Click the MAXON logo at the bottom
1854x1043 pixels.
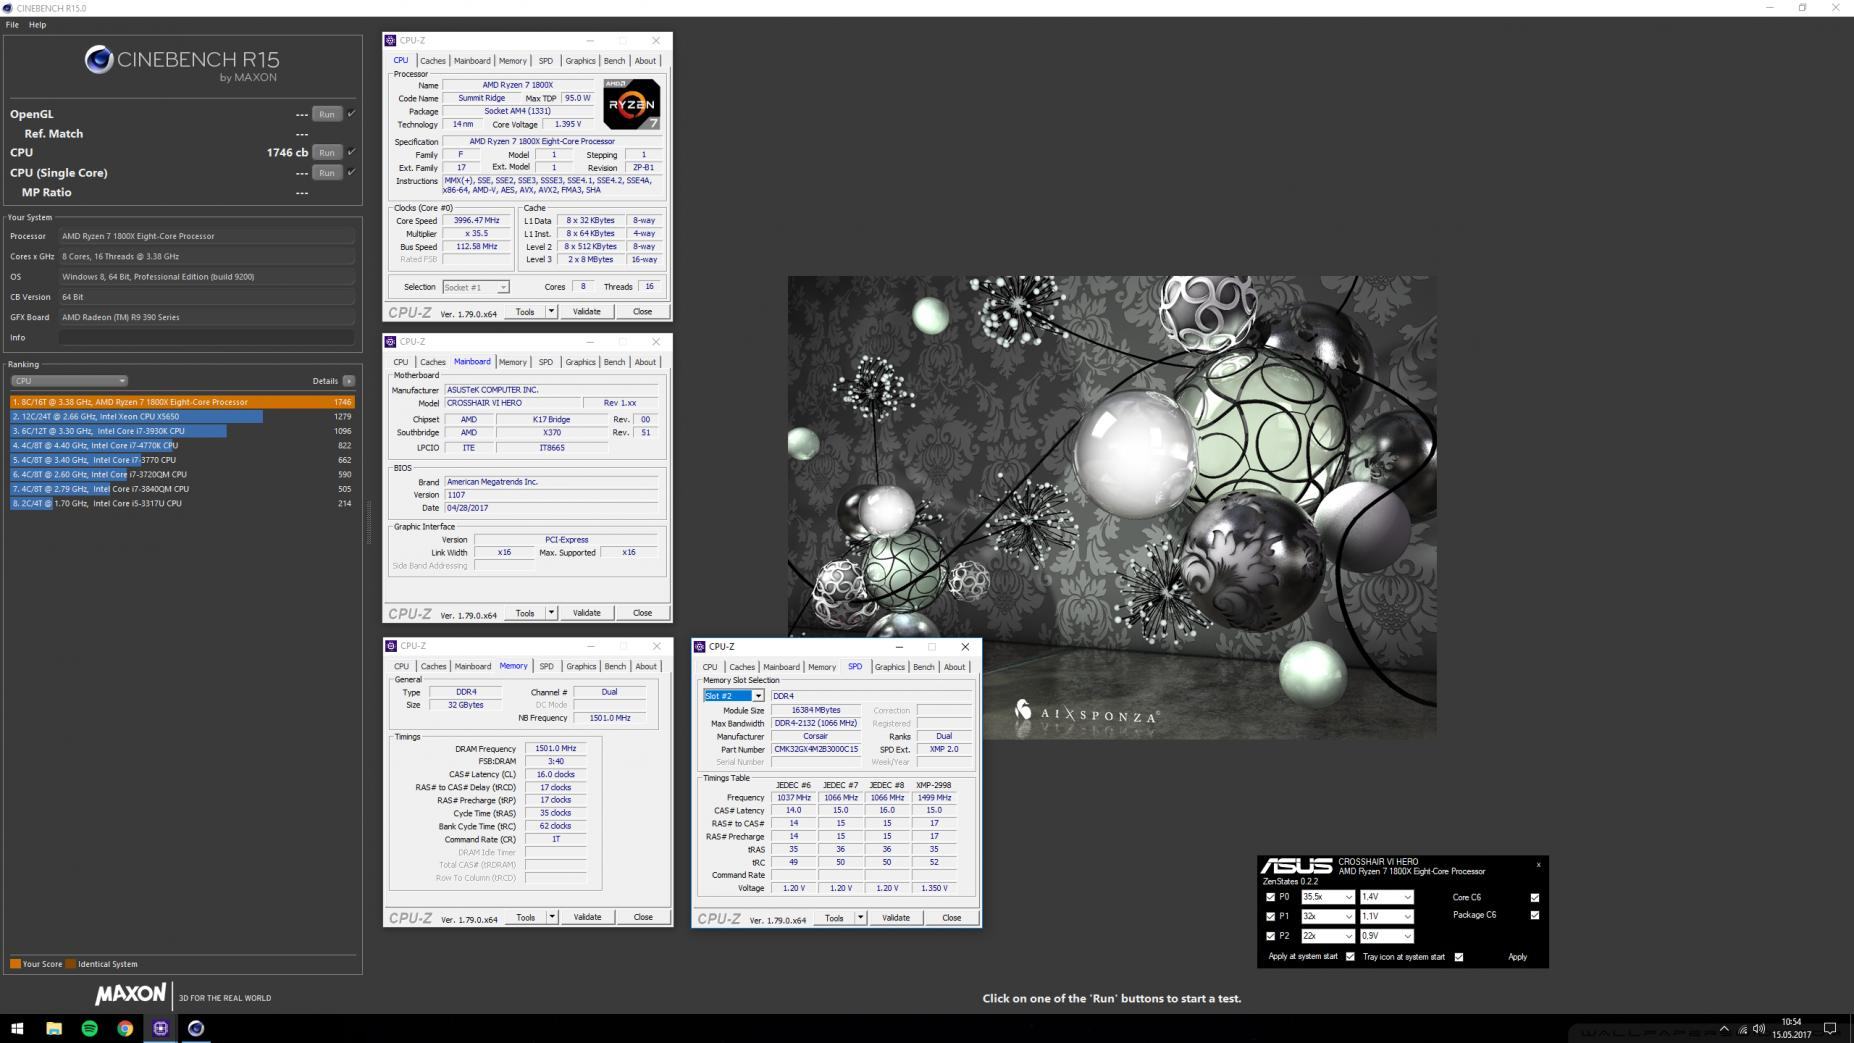tap(130, 995)
